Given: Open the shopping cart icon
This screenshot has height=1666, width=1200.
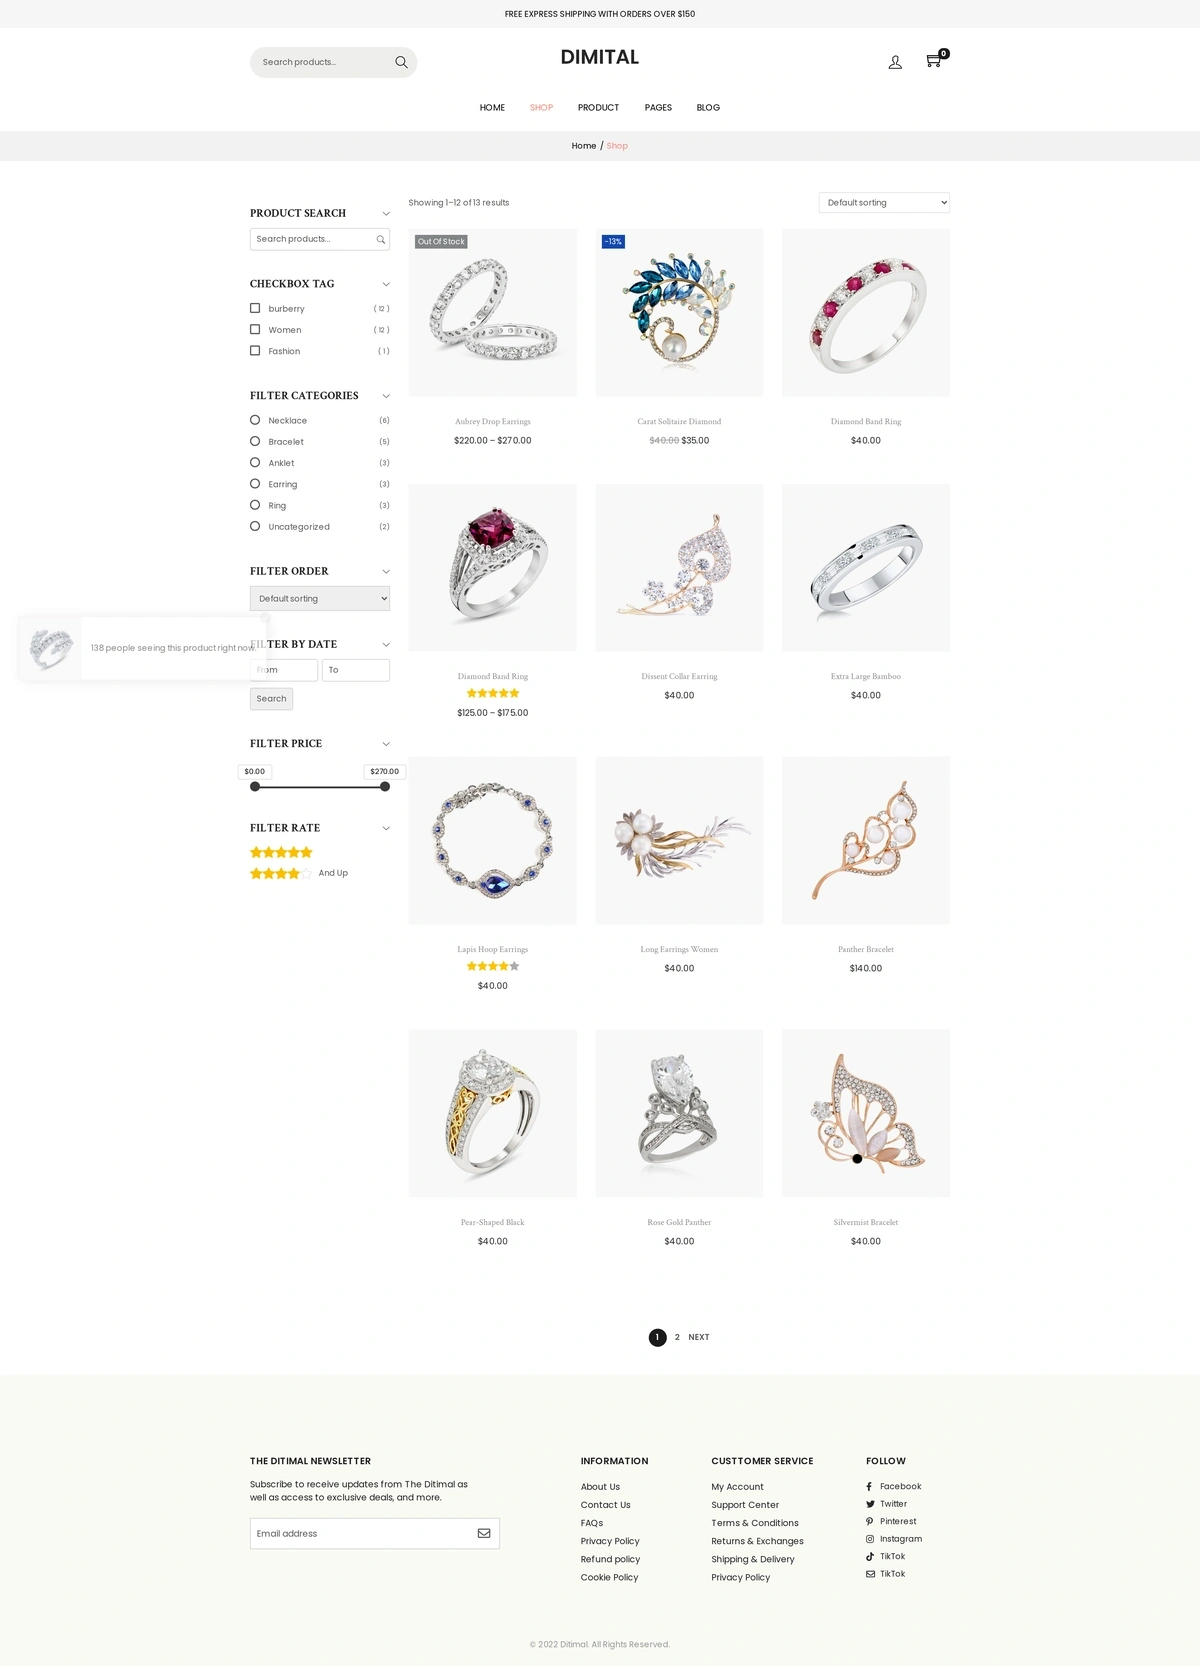Looking at the screenshot, I should point(934,61).
